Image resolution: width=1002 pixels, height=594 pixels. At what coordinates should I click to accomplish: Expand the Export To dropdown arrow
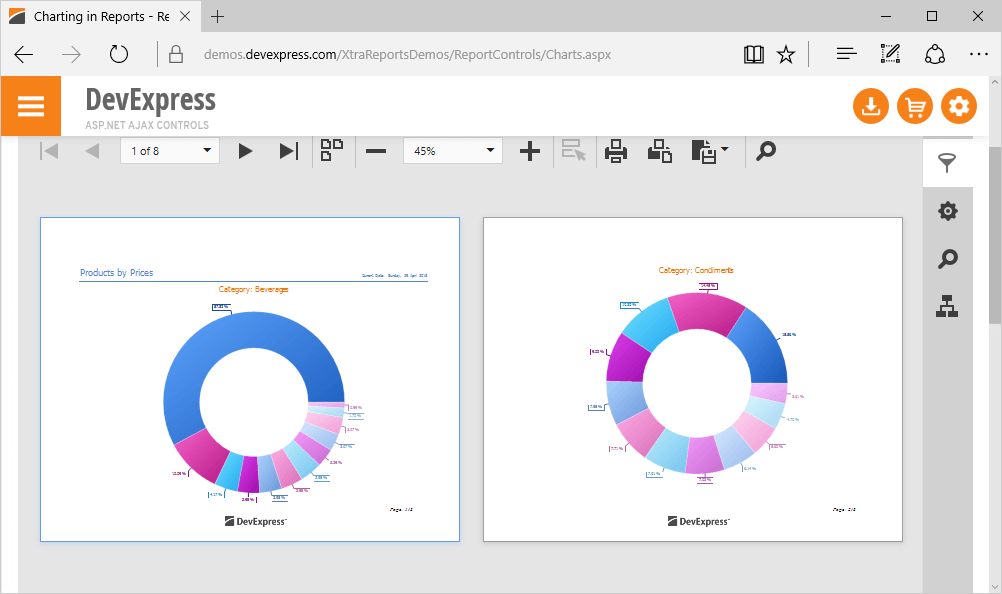point(724,151)
